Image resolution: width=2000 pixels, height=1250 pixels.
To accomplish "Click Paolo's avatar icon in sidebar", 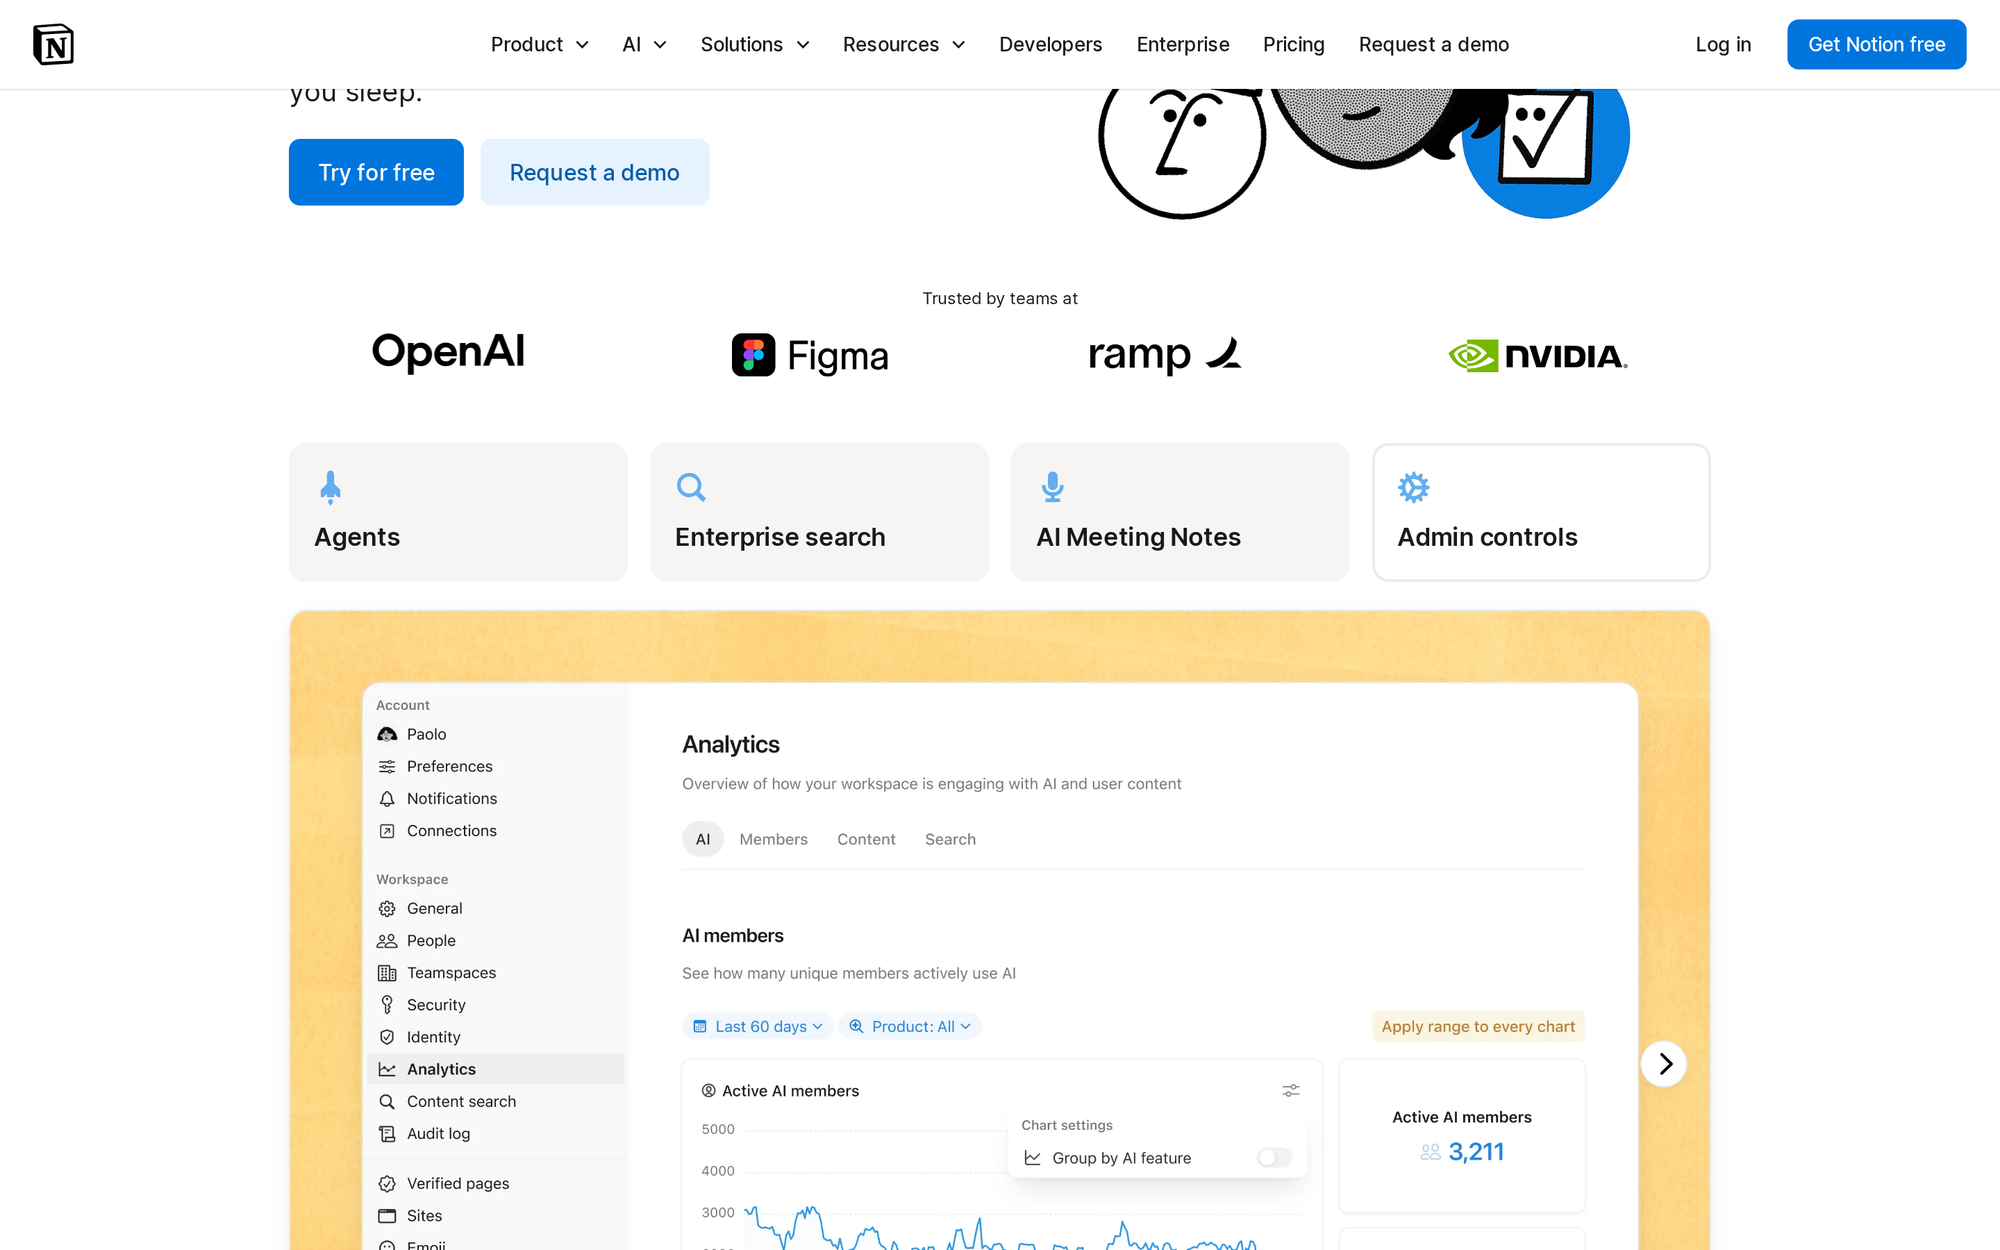I will 387,734.
